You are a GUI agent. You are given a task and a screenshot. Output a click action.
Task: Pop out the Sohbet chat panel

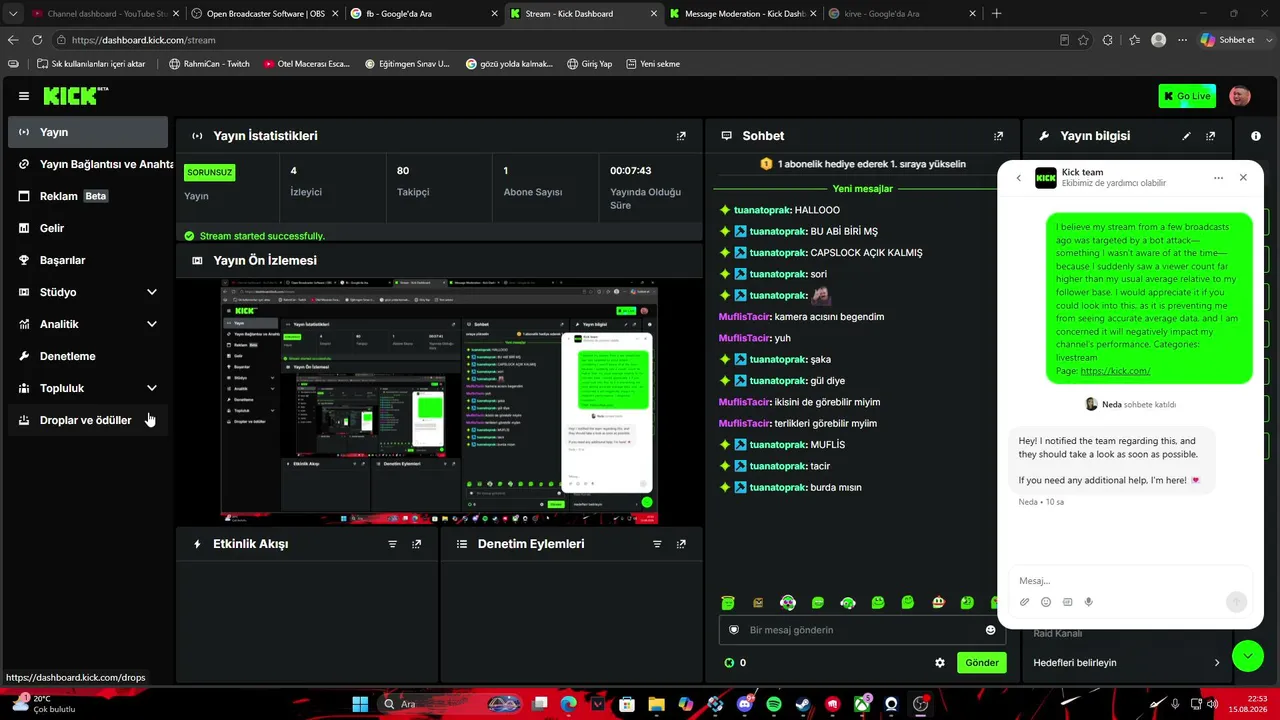(x=998, y=136)
